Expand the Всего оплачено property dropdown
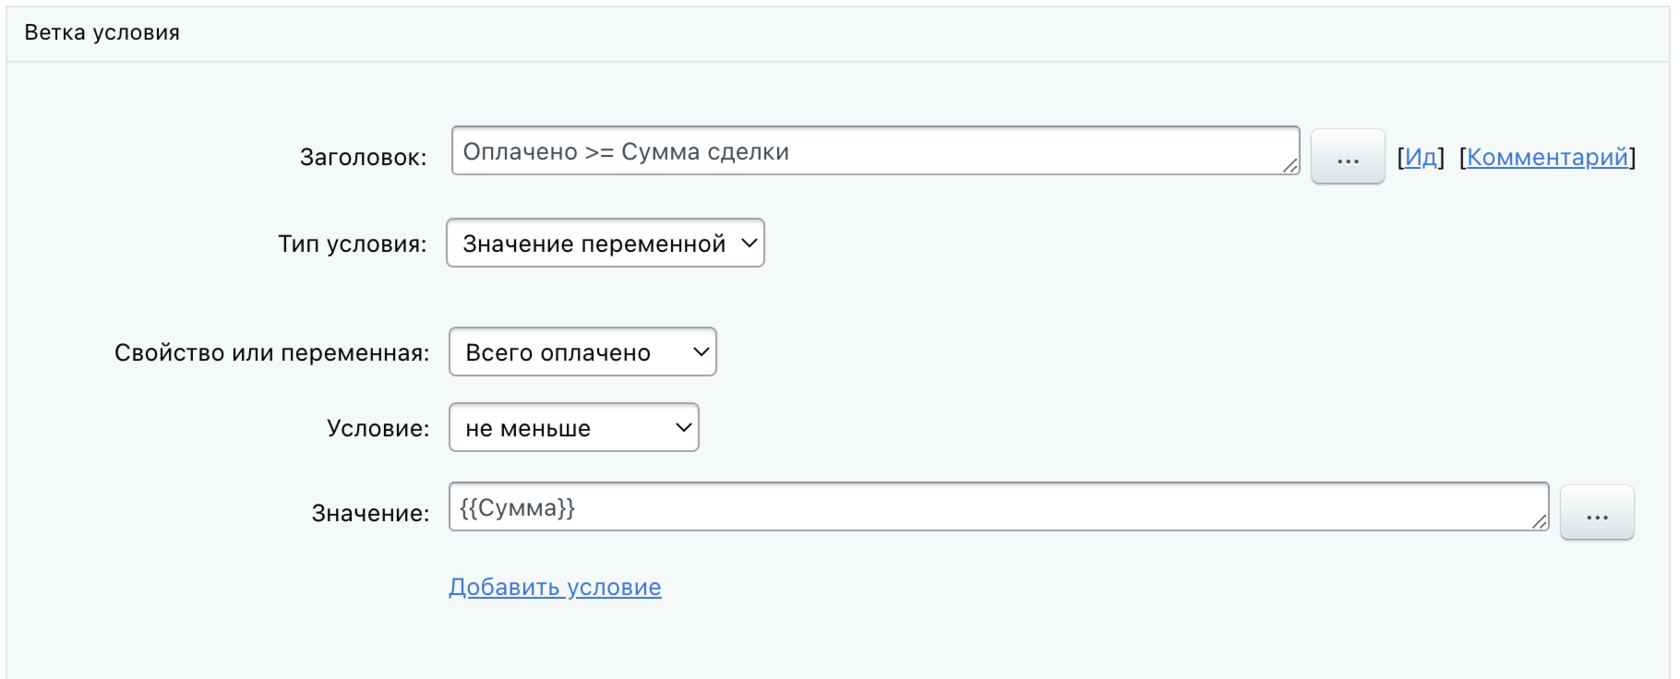The width and height of the screenshot is (1680, 679). pyautogui.click(x=582, y=352)
